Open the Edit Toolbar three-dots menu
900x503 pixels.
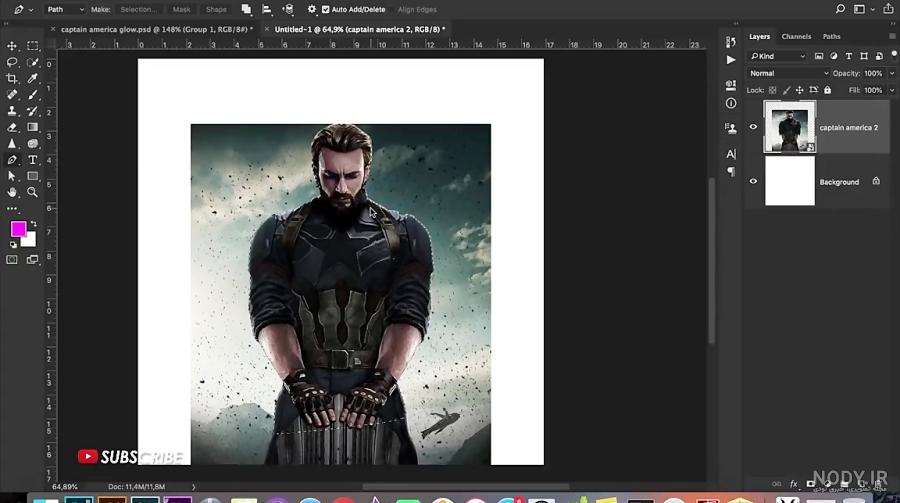click(11, 209)
